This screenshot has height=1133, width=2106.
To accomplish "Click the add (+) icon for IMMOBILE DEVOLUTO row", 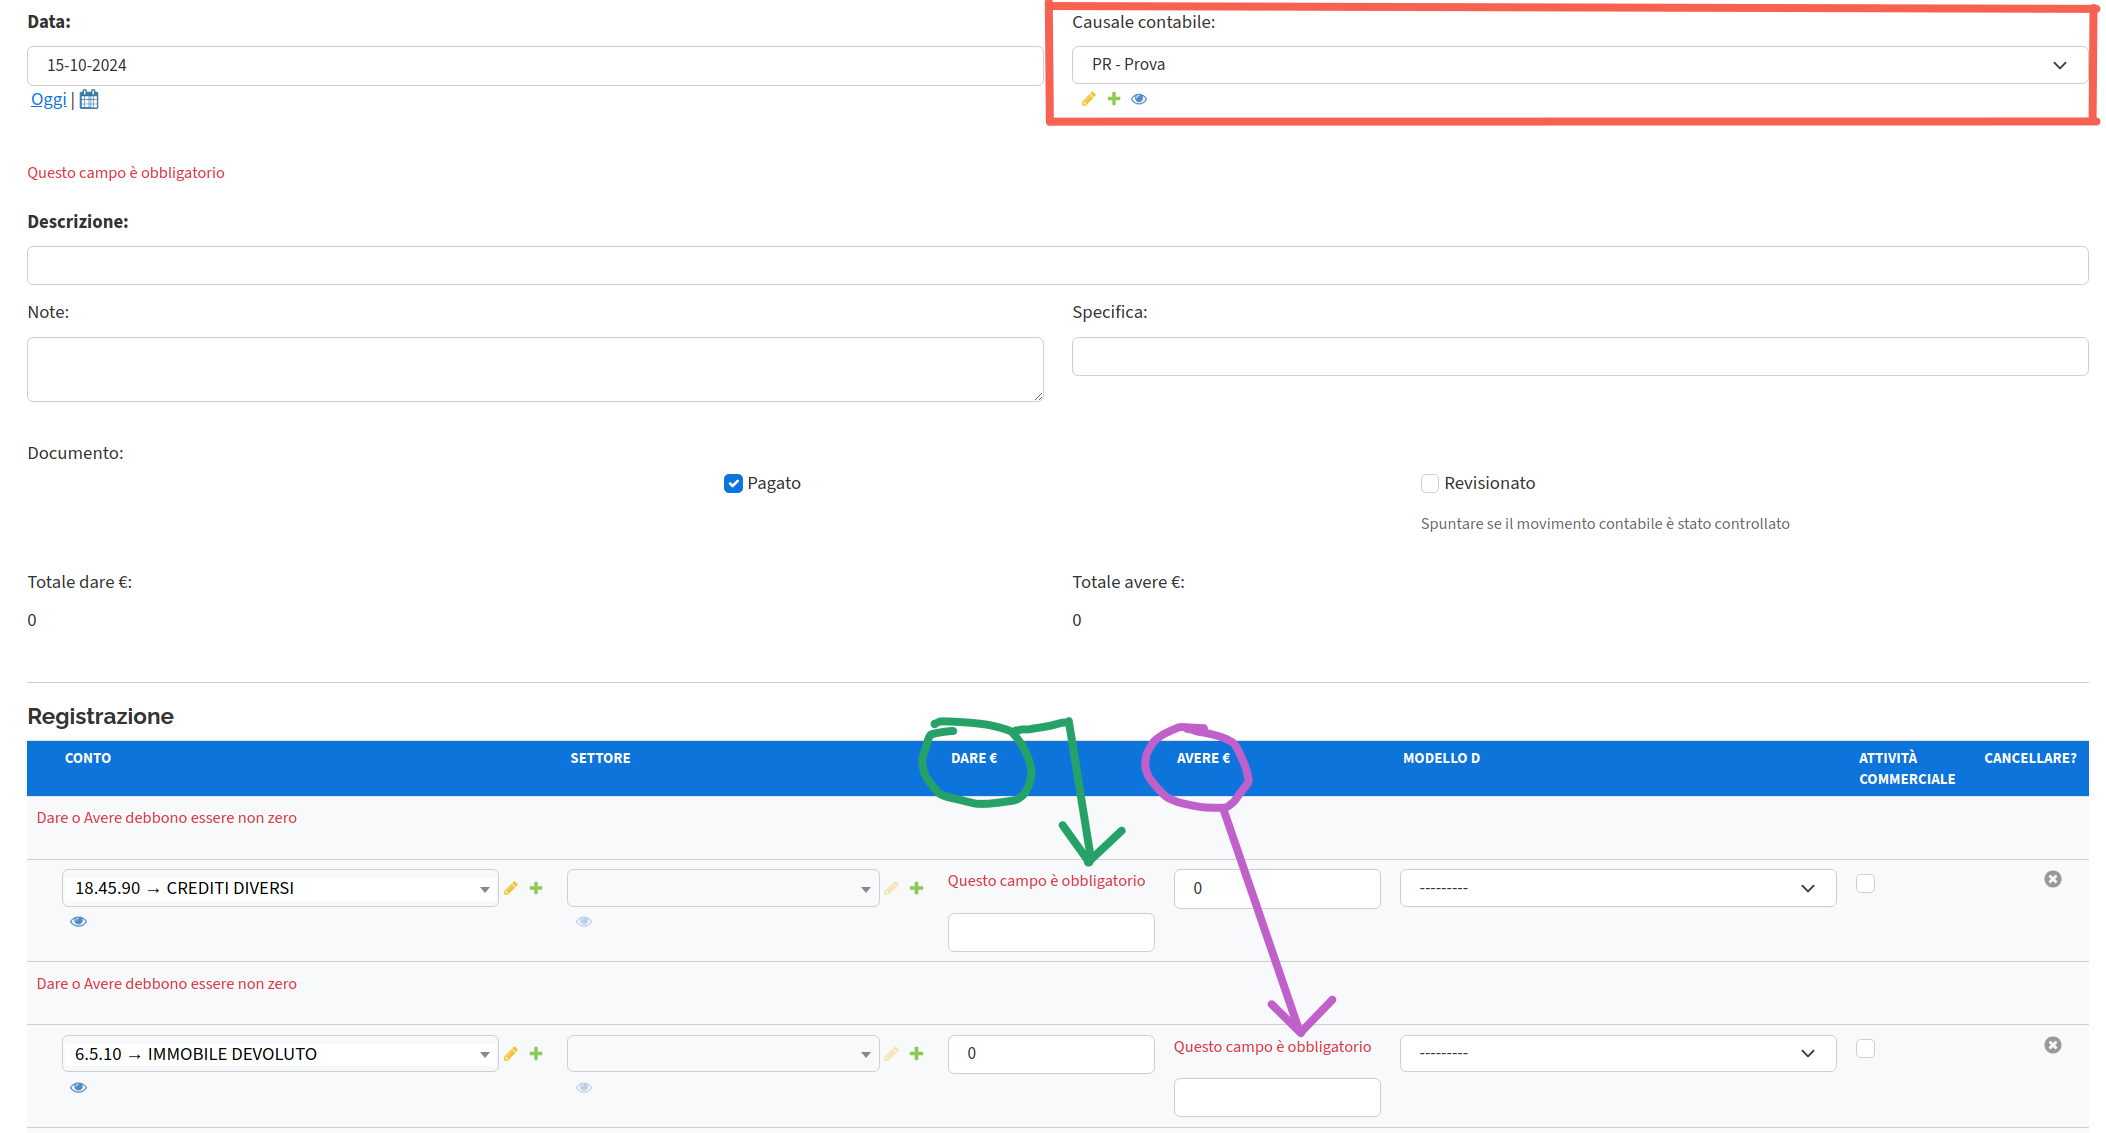I will click(536, 1051).
